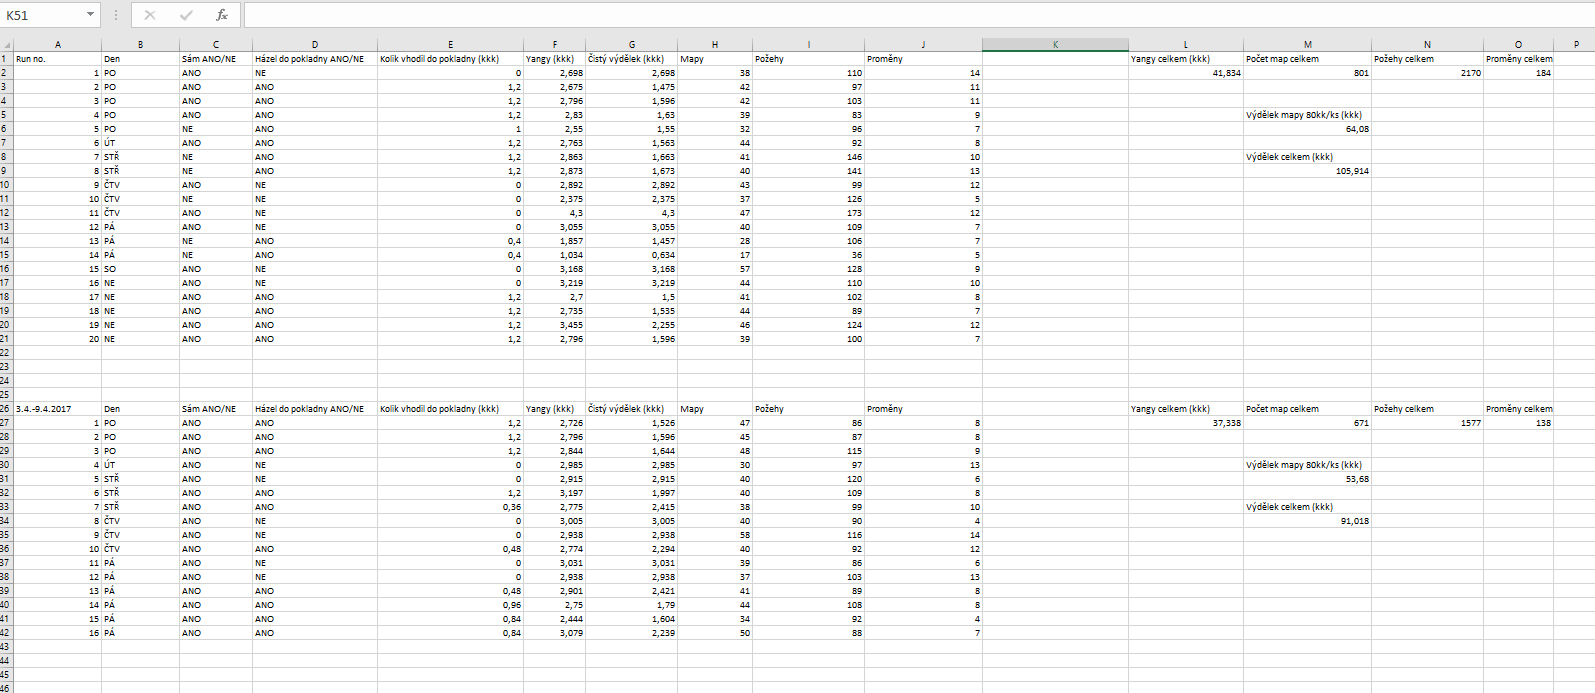1595x693 pixels.
Task: Select the cell with value 64,08
Action: 1307,129
